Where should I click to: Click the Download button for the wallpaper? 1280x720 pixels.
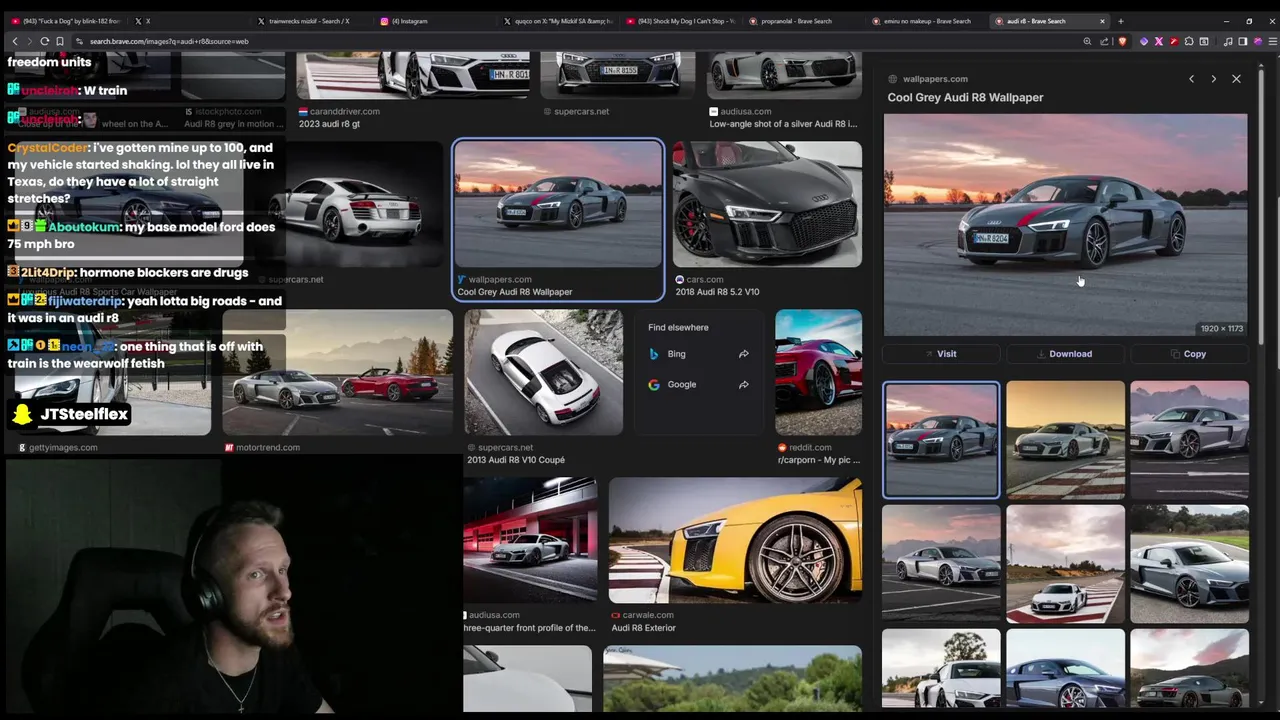[1065, 354]
